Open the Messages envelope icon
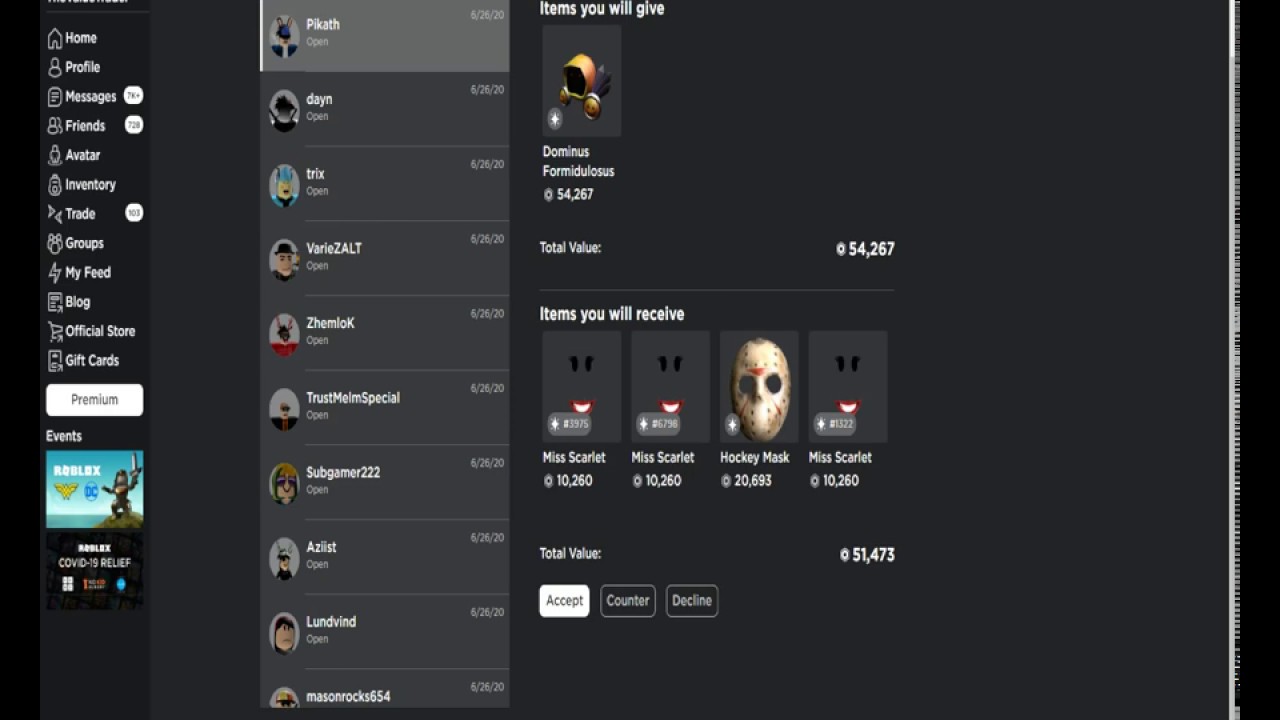Screen dimensions: 1280x720 pos(55,97)
